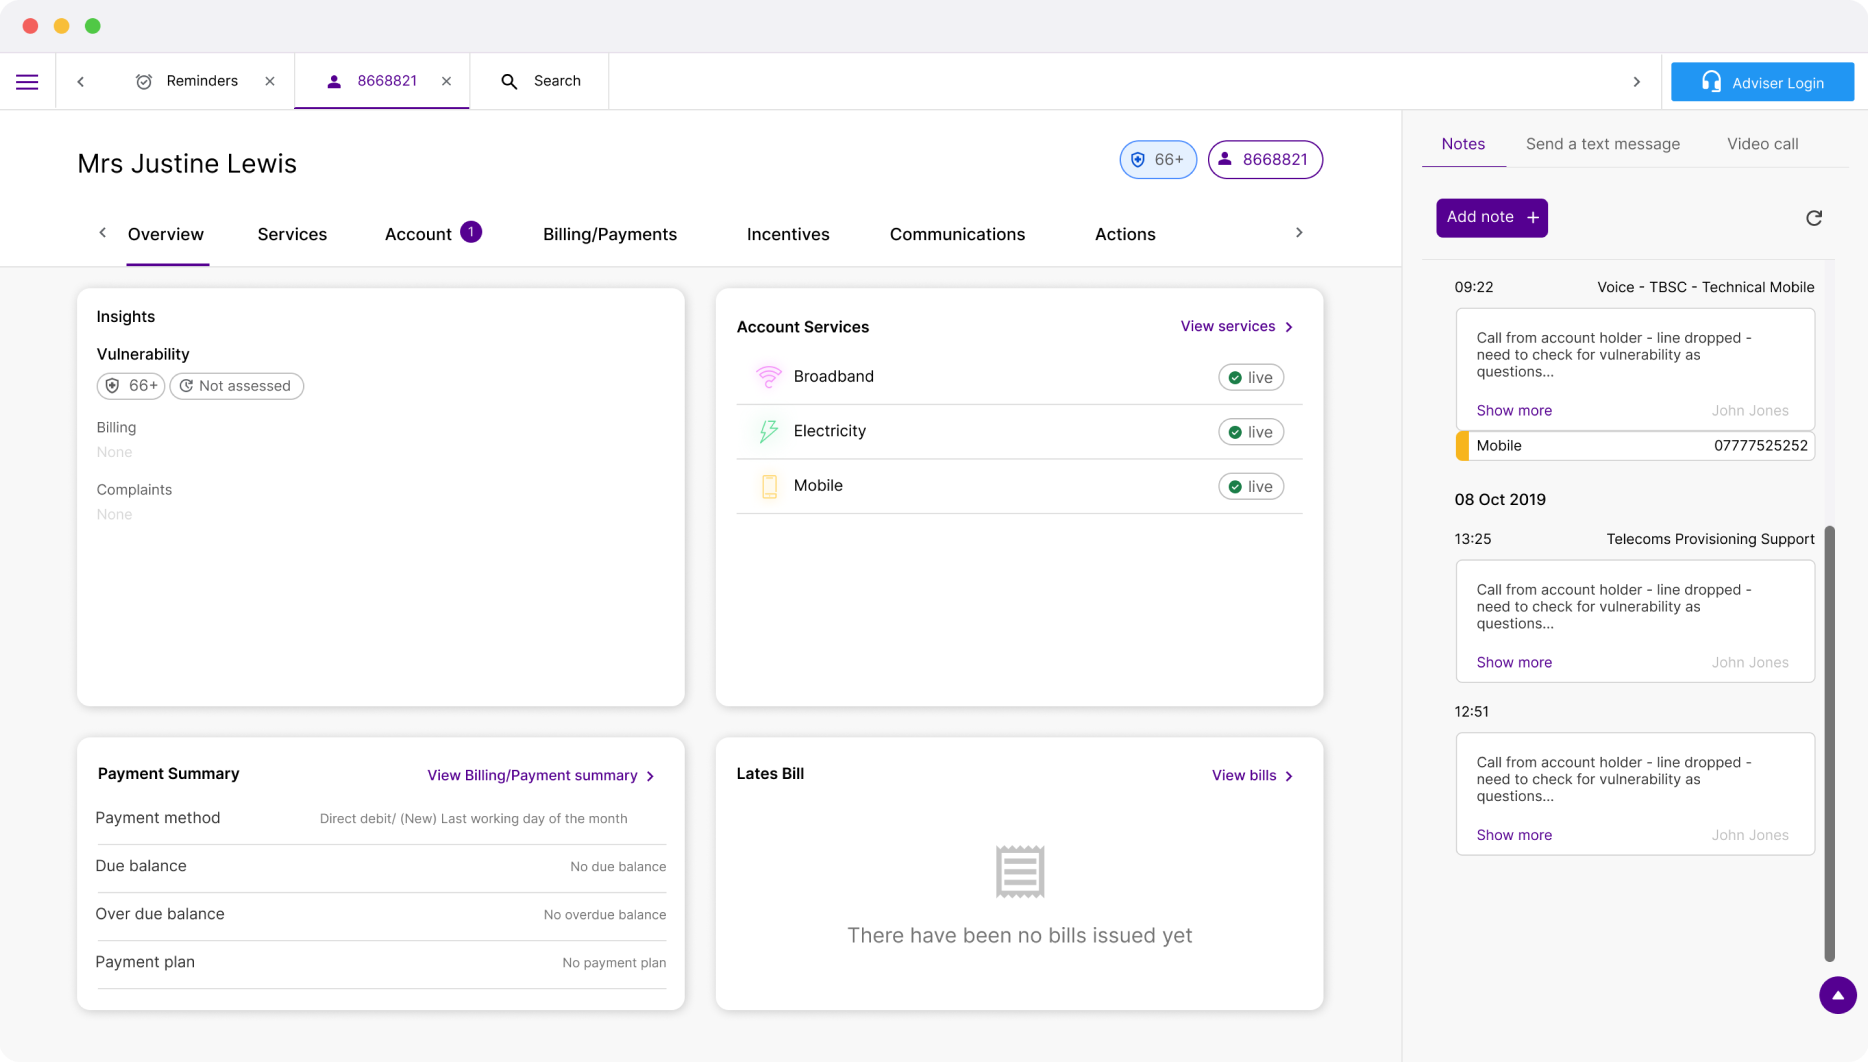
Task: Click the macOS yellow minimize dot
Action: pos(62,26)
